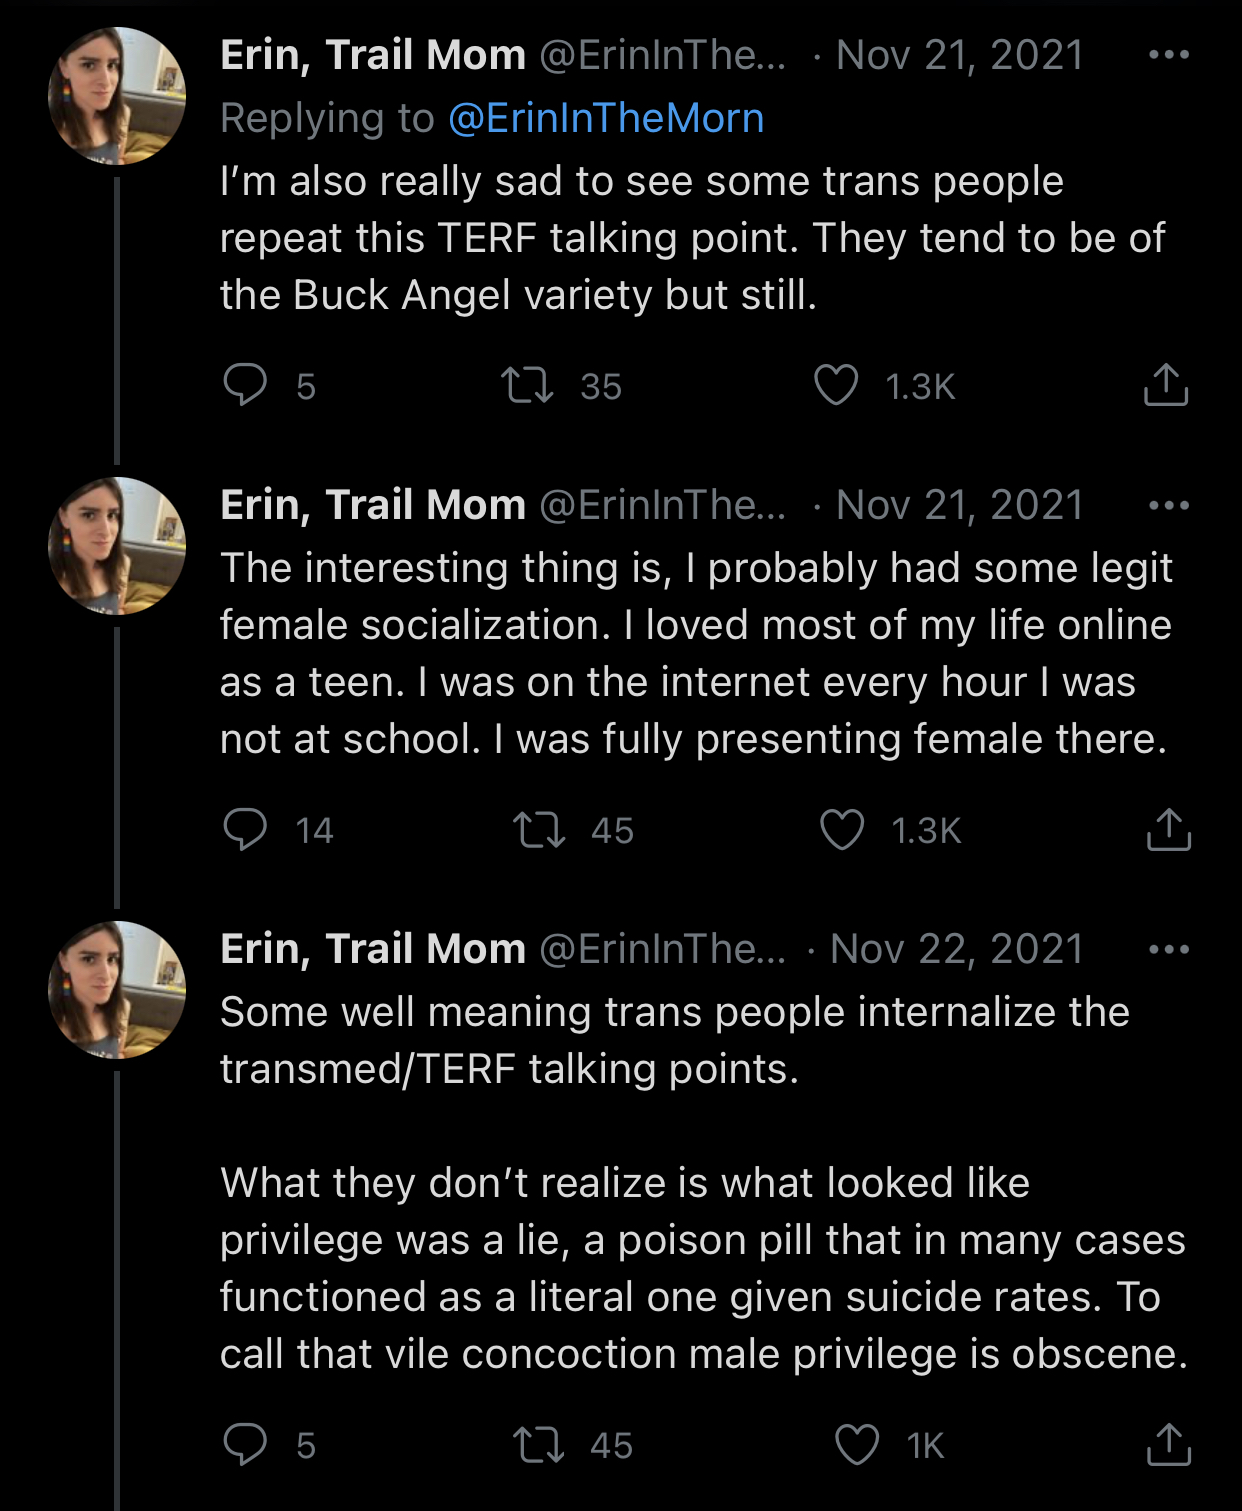Open Erin, Trail Mom name on second tweet
Image resolution: width=1242 pixels, height=1511 pixels.
(373, 505)
